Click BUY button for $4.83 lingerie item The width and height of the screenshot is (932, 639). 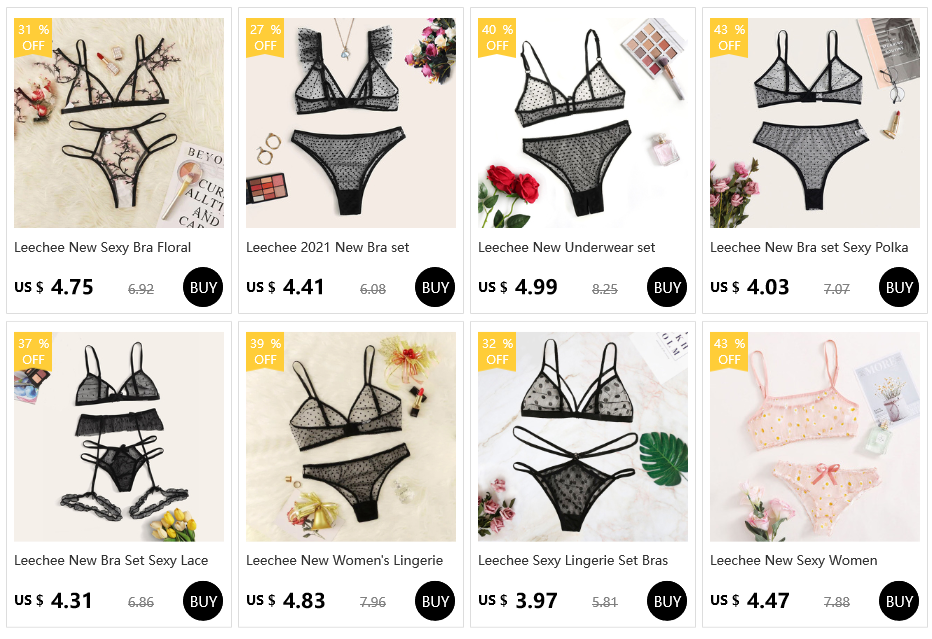(x=434, y=601)
